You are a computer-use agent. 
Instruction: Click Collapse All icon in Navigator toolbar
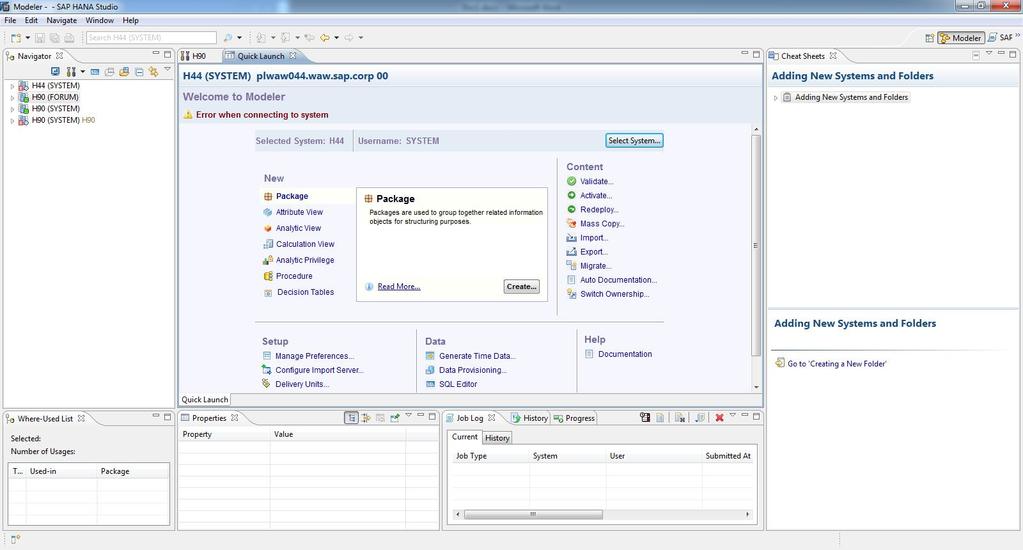[x=139, y=72]
